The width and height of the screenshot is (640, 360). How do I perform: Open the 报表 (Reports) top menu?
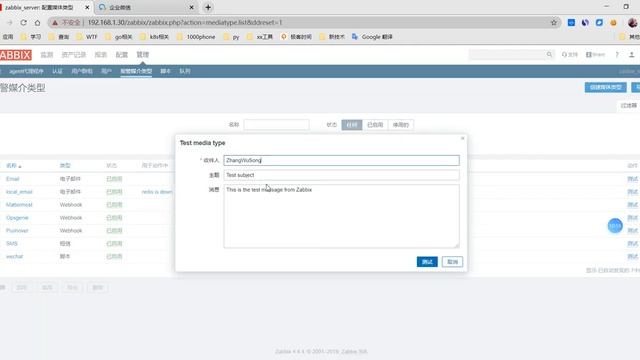tap(101, 55)
